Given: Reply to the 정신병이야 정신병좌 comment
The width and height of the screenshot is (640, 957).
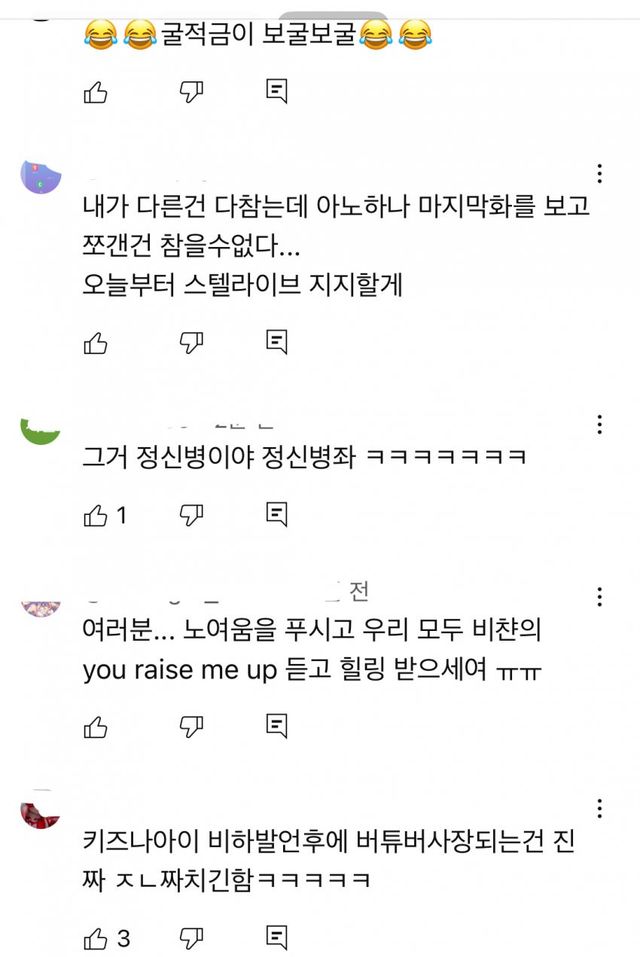Looking at the screenshot, I should 277,516.
